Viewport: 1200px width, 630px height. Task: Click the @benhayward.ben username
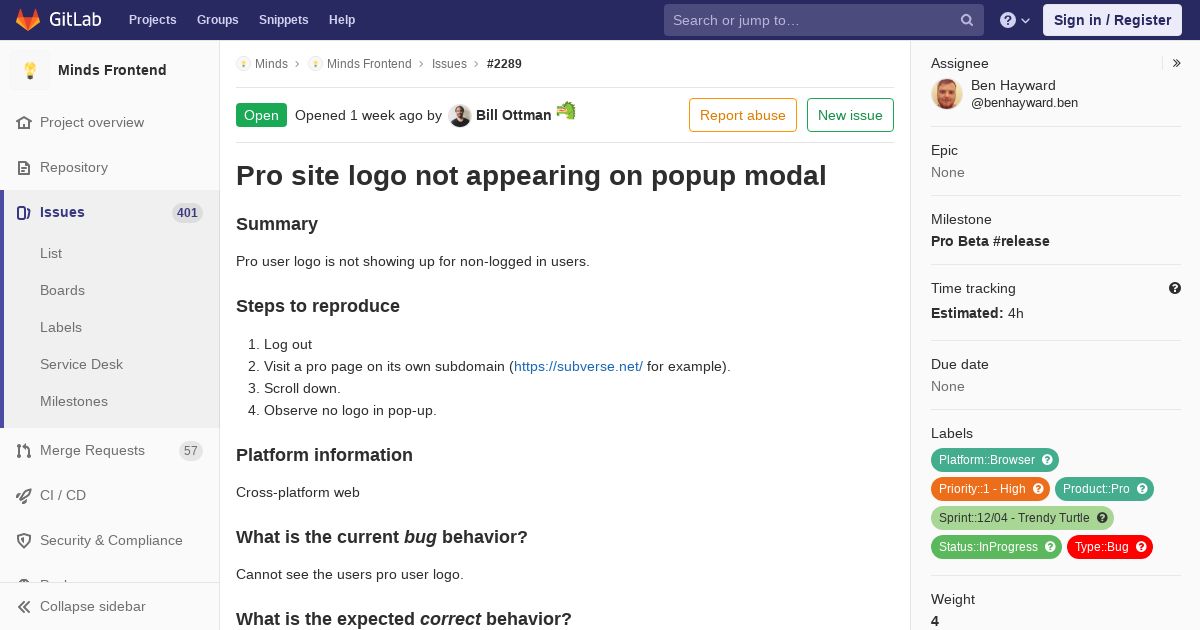coord(1024,103)
